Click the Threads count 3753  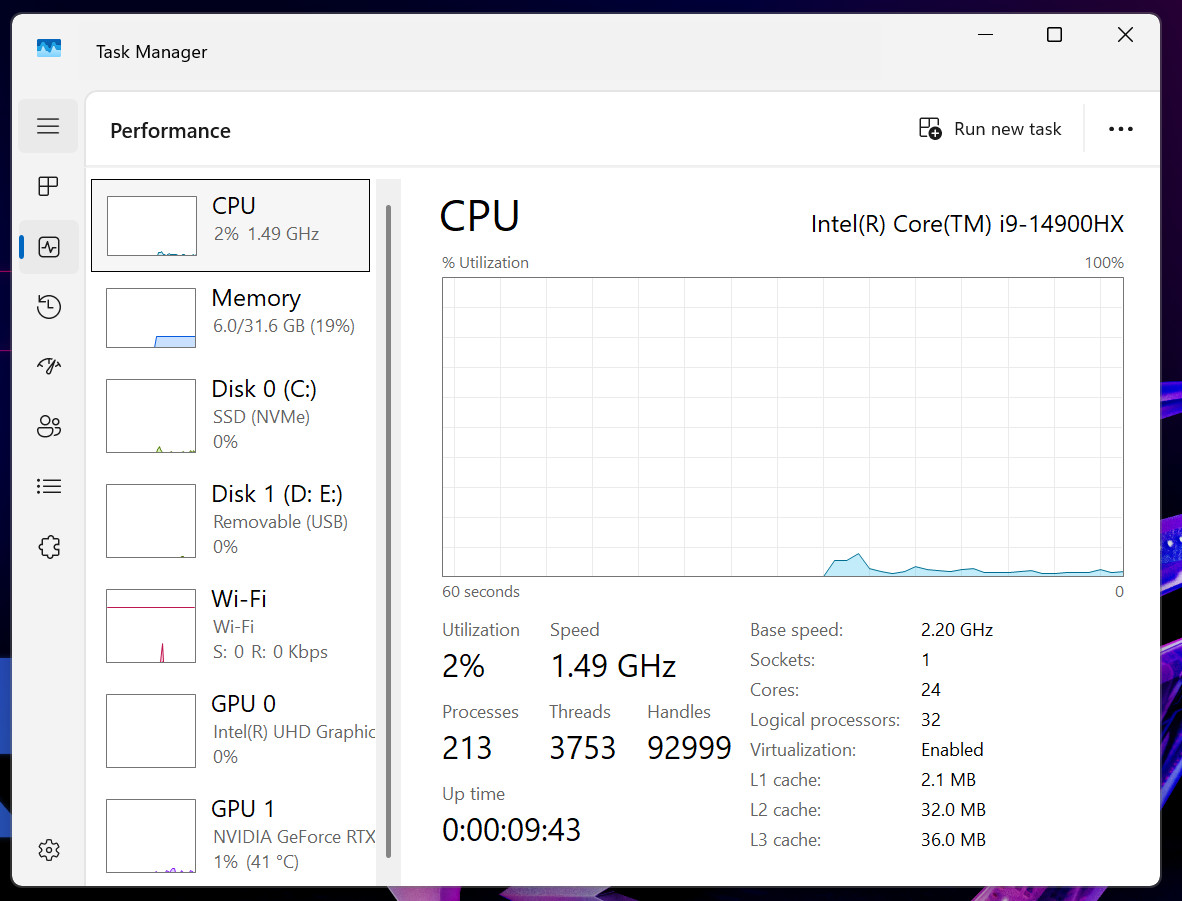[582, 748]
